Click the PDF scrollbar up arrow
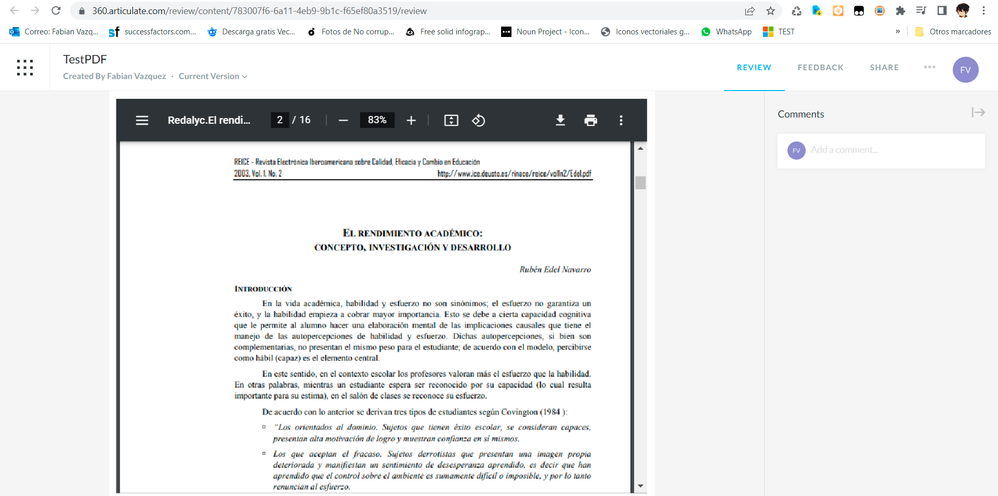Screen dimensions: 998x496 pyautogui.click(x=640, y=148)
